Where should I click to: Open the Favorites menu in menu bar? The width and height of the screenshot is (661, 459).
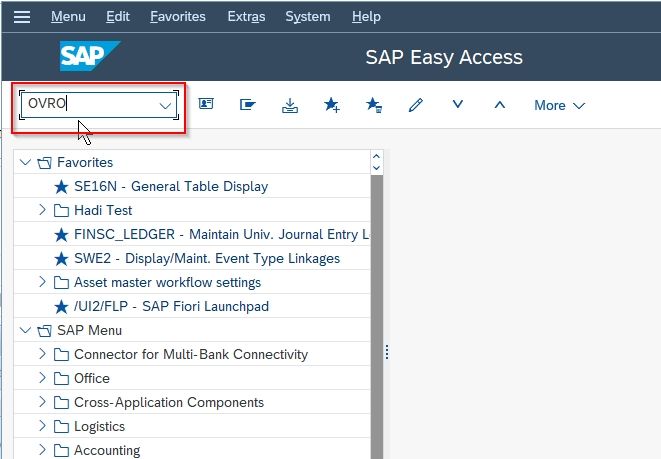[178, 16]
